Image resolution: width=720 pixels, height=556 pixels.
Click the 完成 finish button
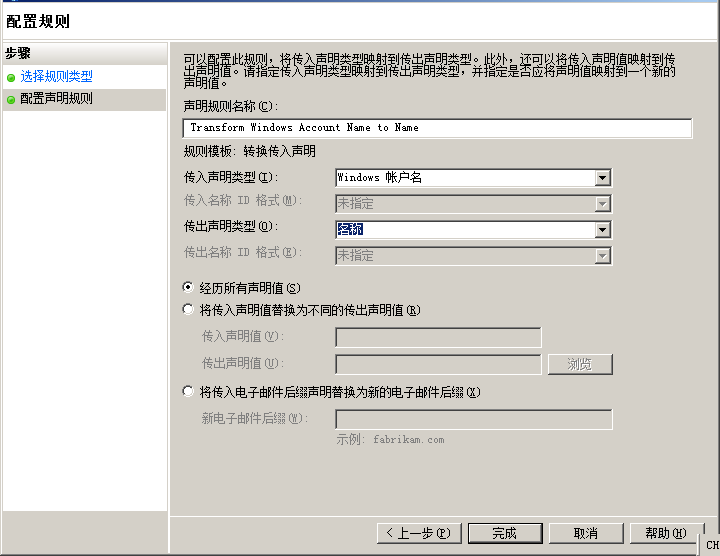tap(505, 534)
